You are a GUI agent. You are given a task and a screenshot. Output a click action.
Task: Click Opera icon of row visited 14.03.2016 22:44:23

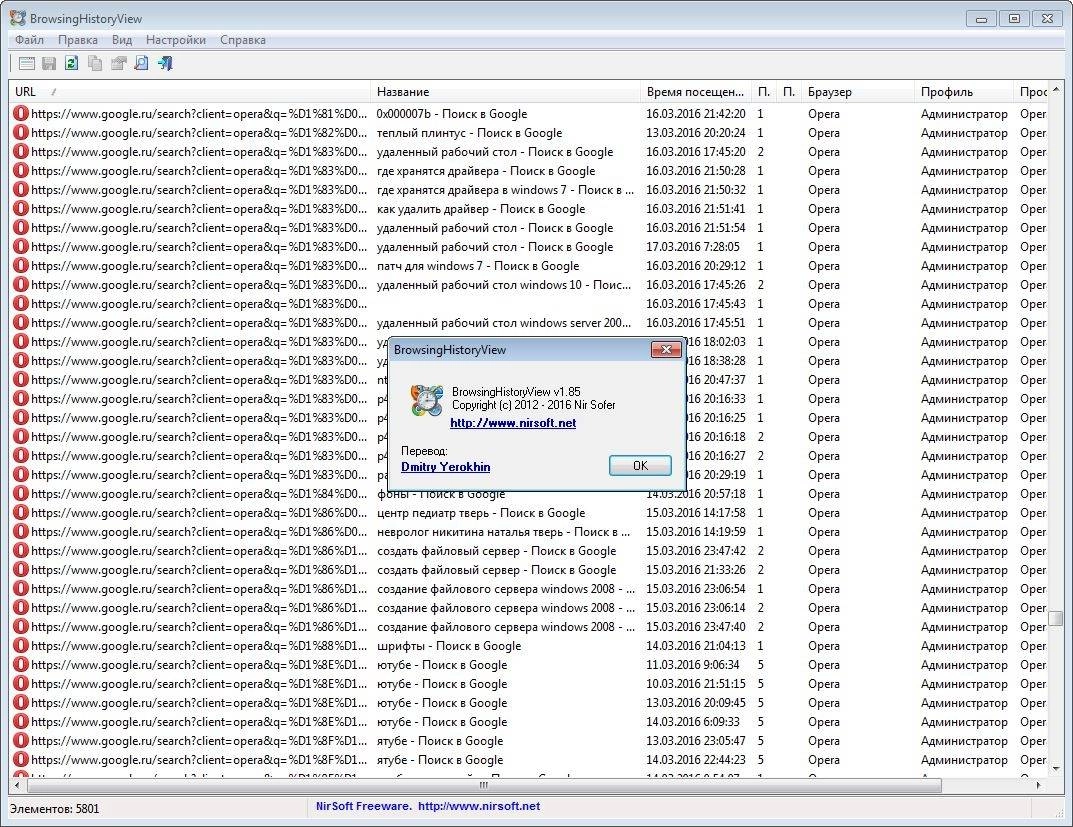(x=21, y=759)
